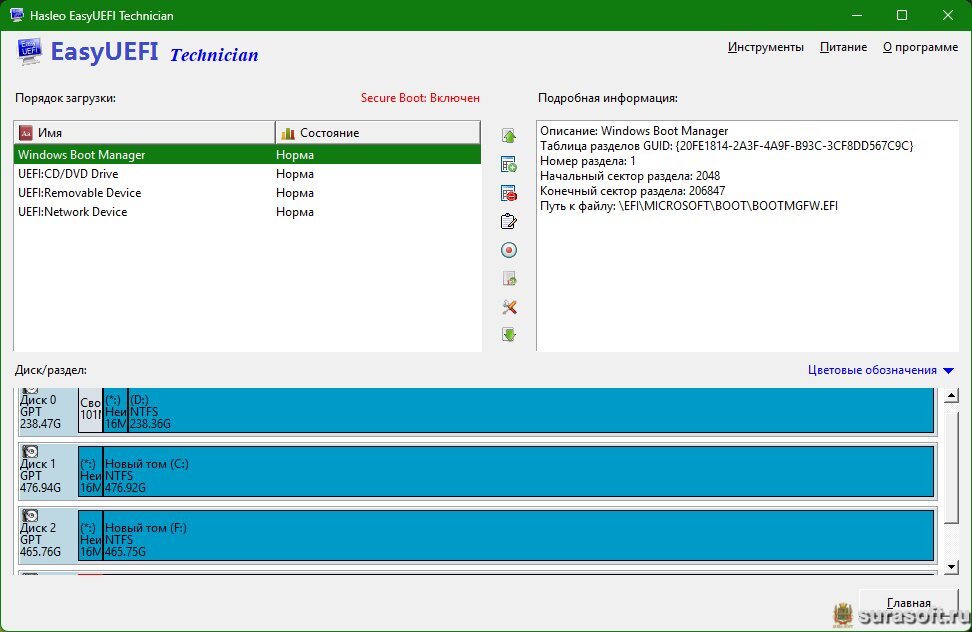
Task: Select UEFI:Removable Device entry
Action: 247,193
